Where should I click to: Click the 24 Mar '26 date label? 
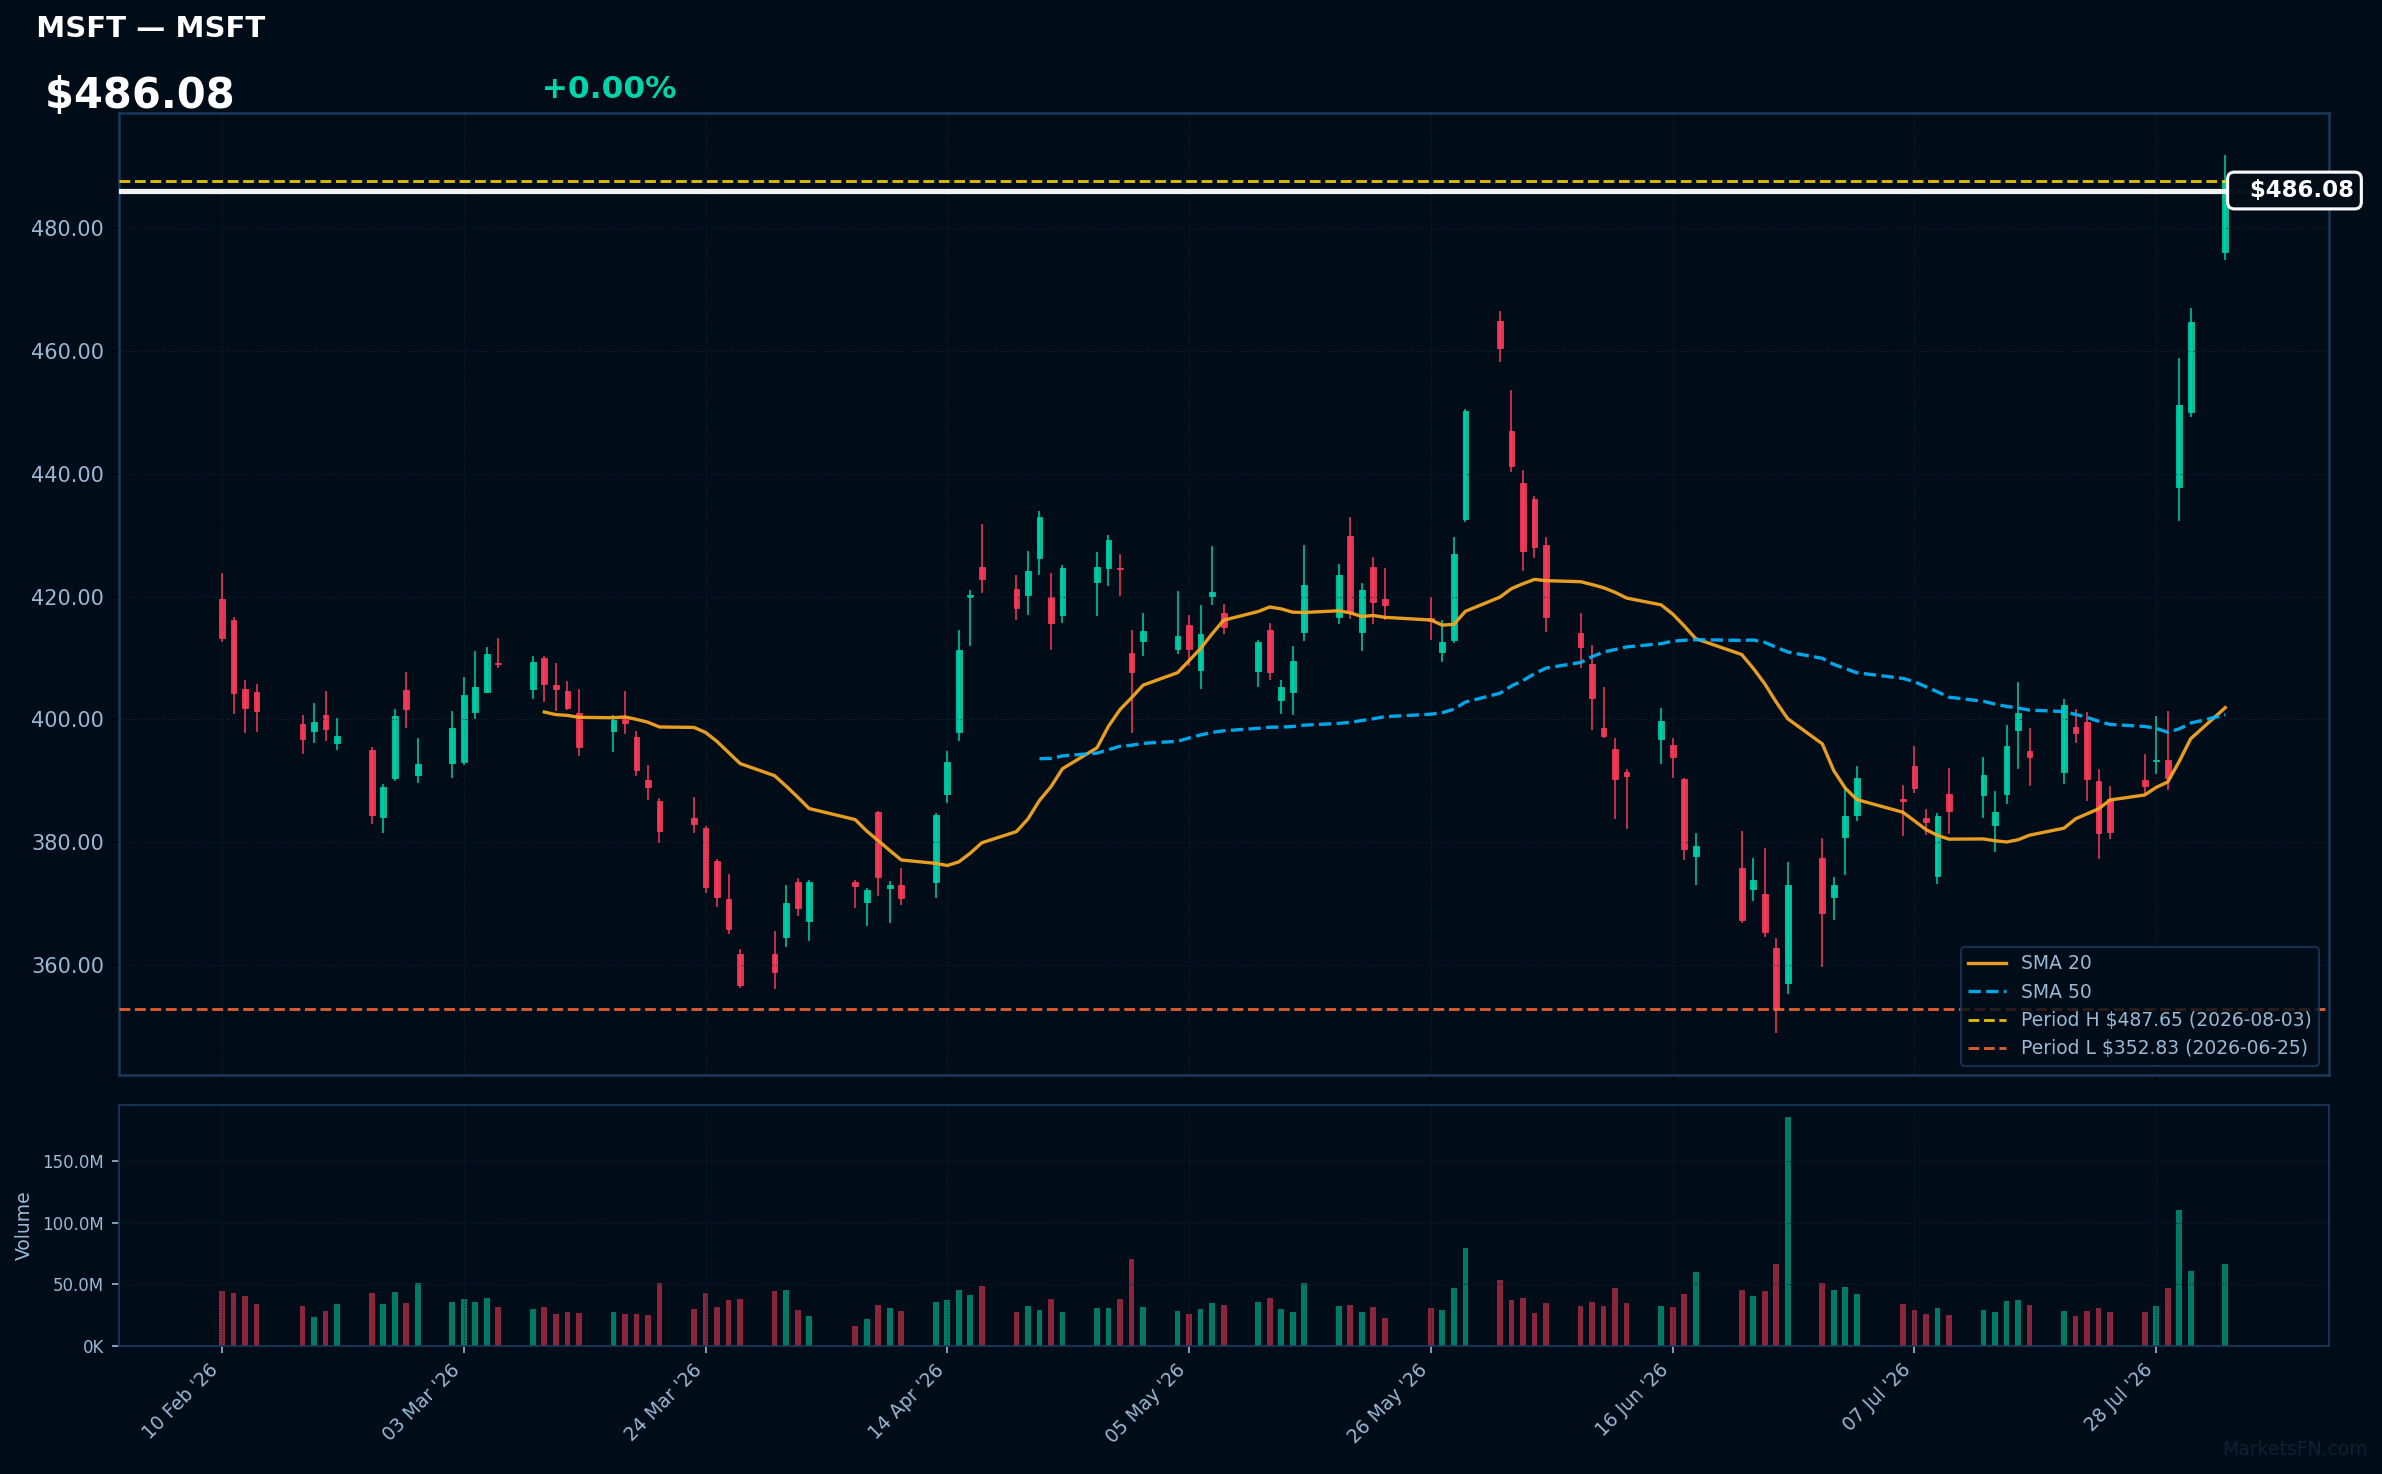click(663, 1401)
